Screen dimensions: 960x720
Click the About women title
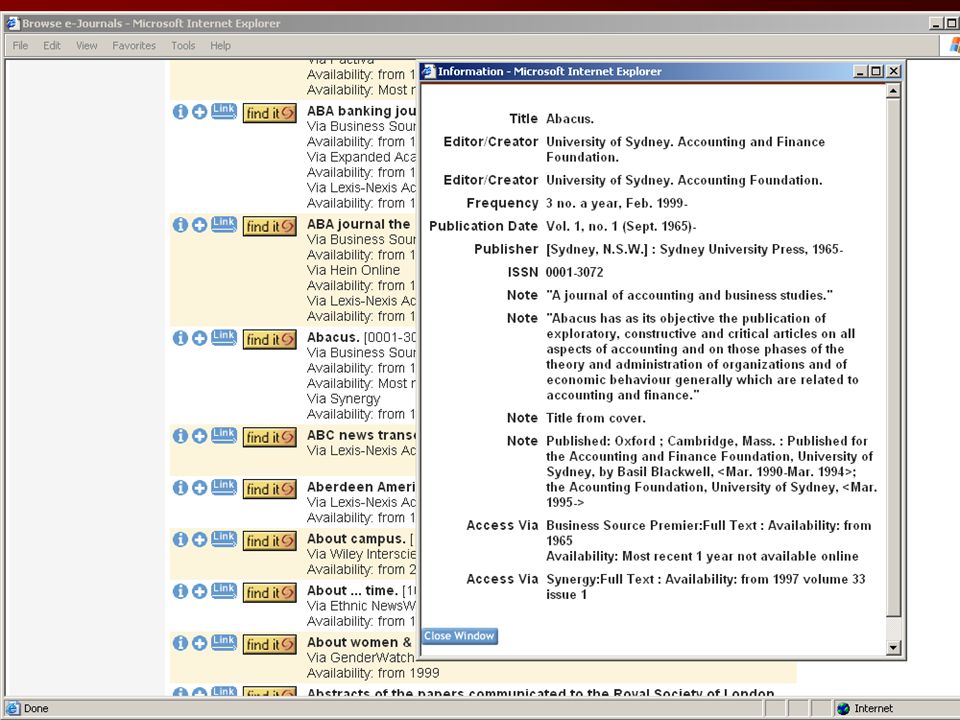point(359,642)
